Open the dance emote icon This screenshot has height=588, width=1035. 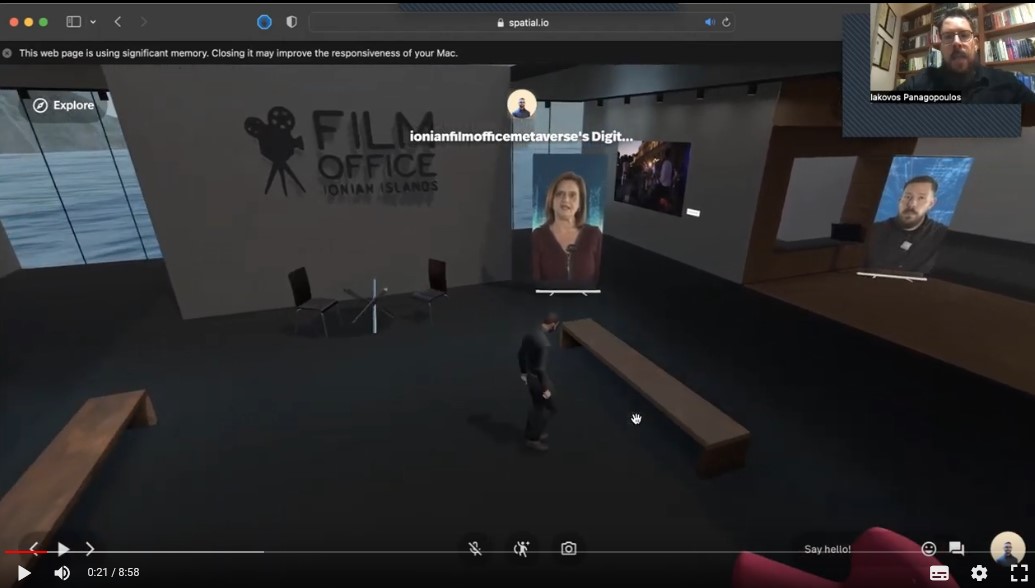click(x=521, y=548)
